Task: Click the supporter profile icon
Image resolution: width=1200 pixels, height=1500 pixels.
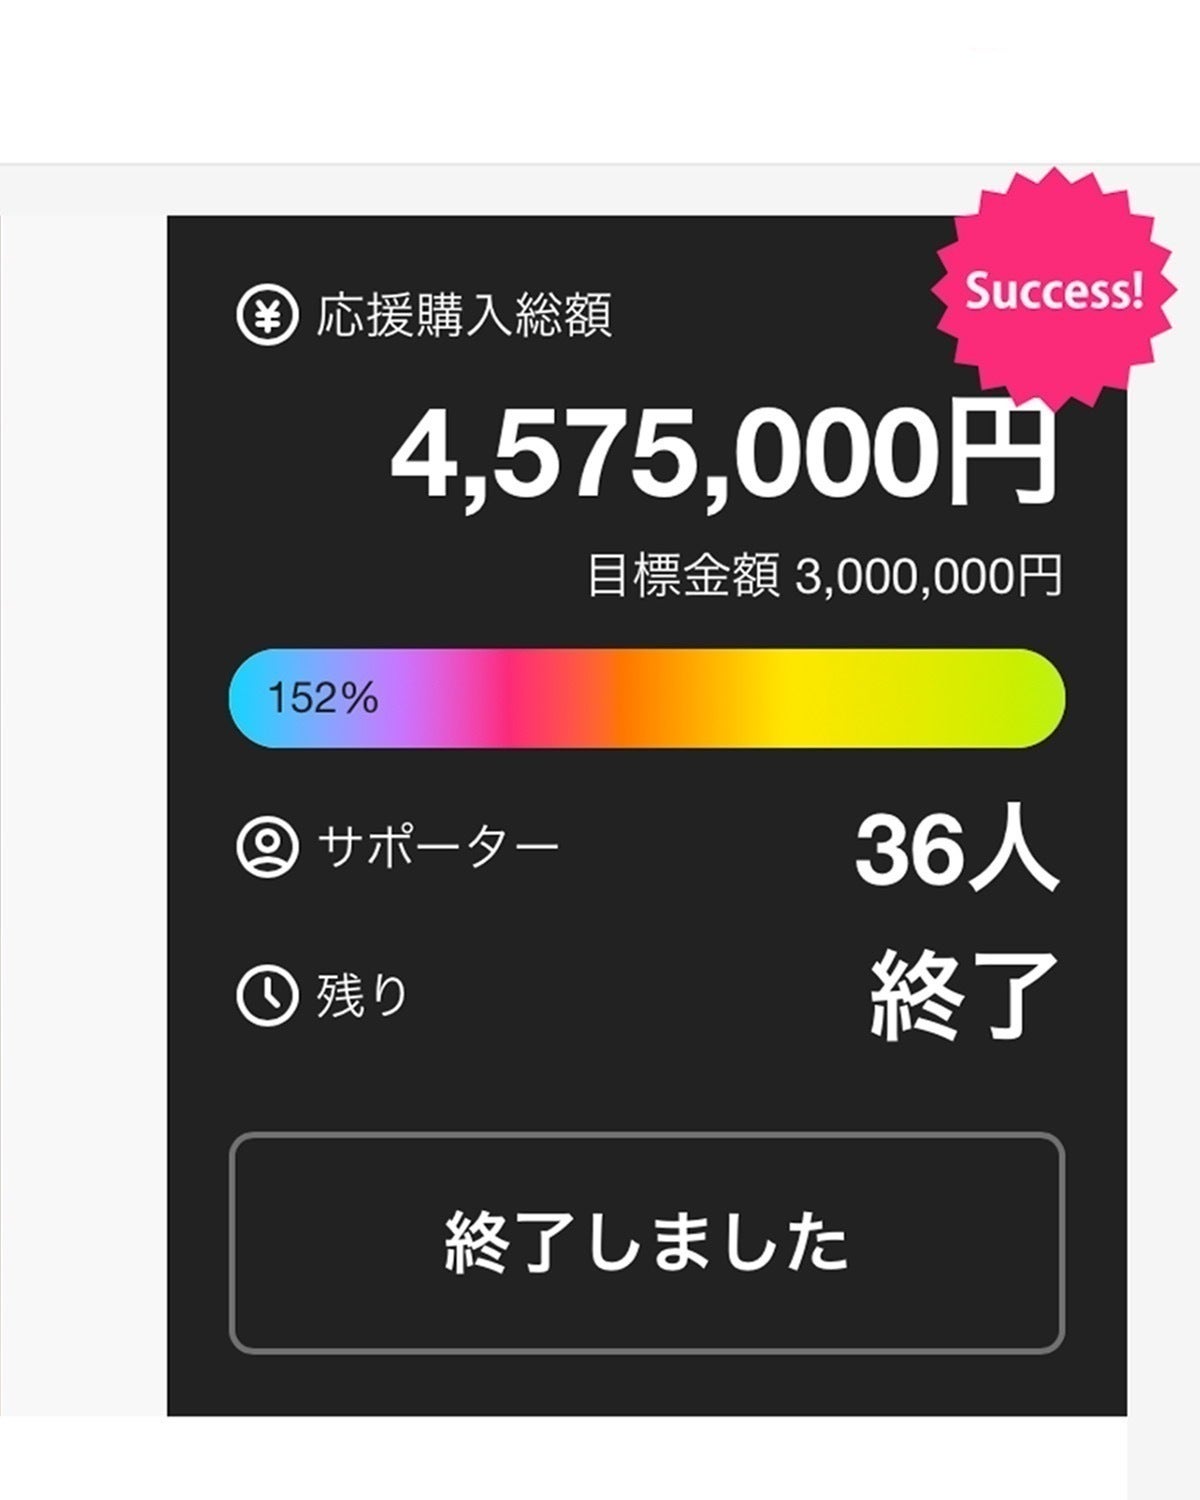Action: [267, 847]
